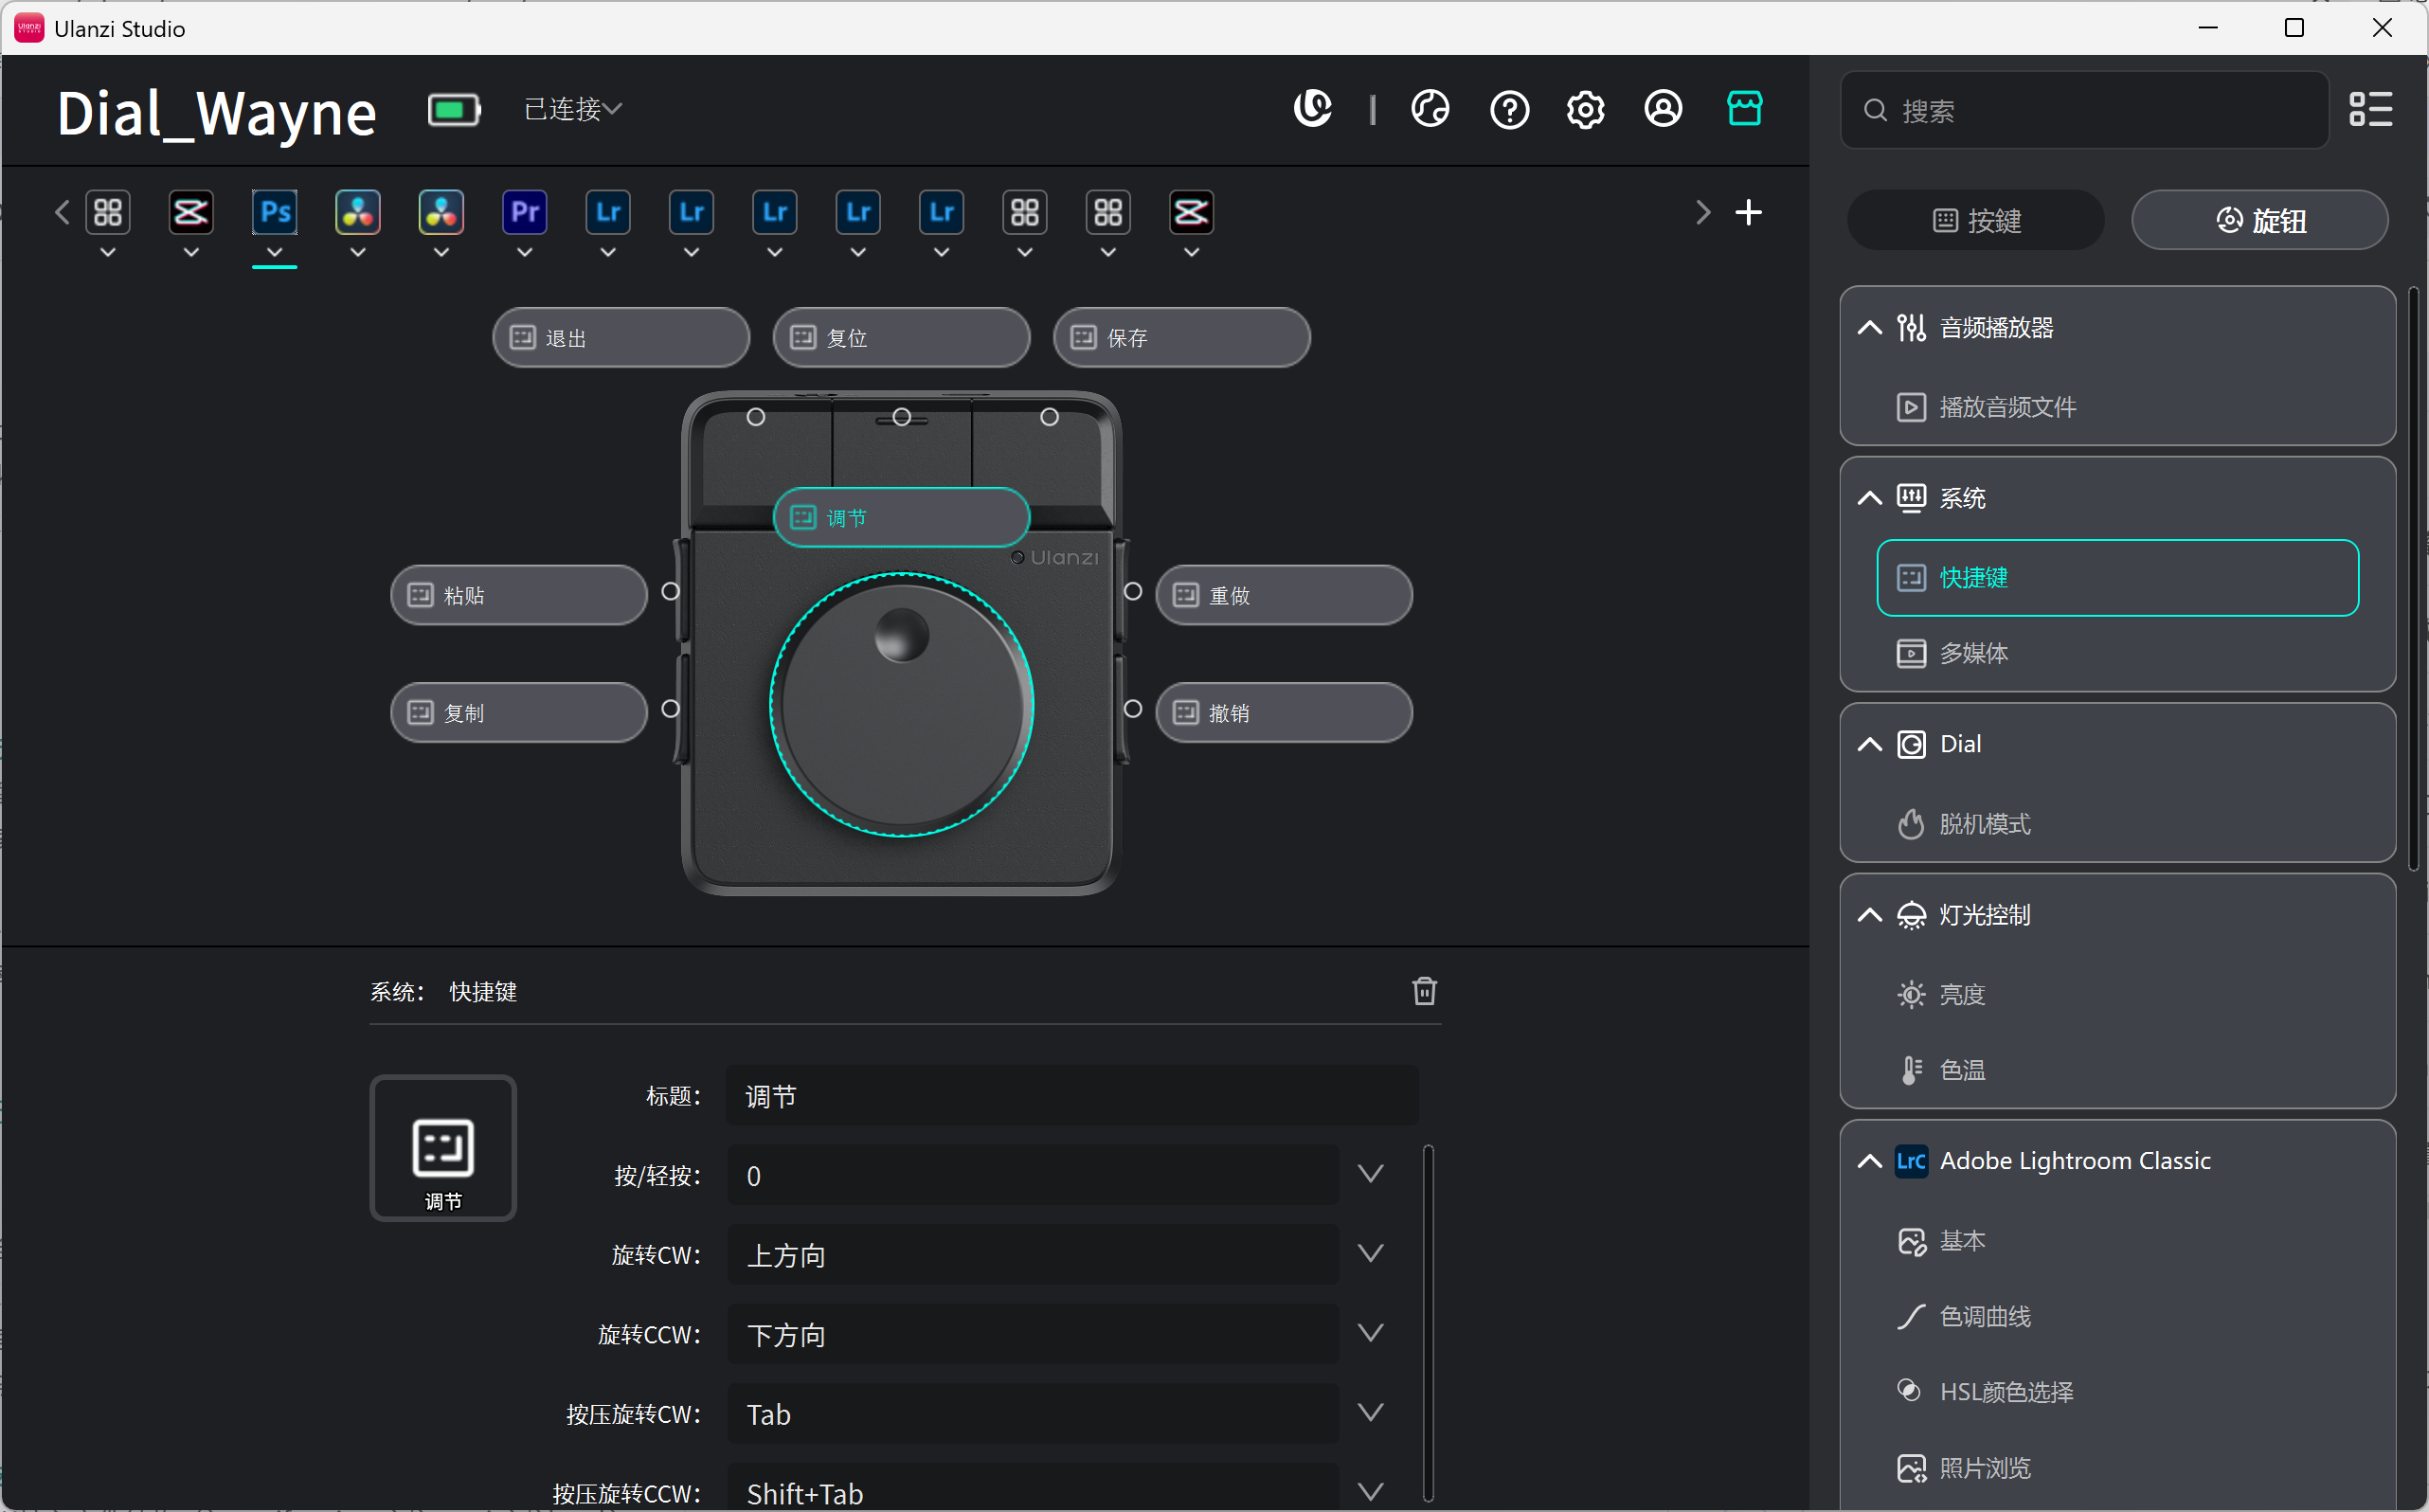Click the 保存 key button

coord(1181,338)
